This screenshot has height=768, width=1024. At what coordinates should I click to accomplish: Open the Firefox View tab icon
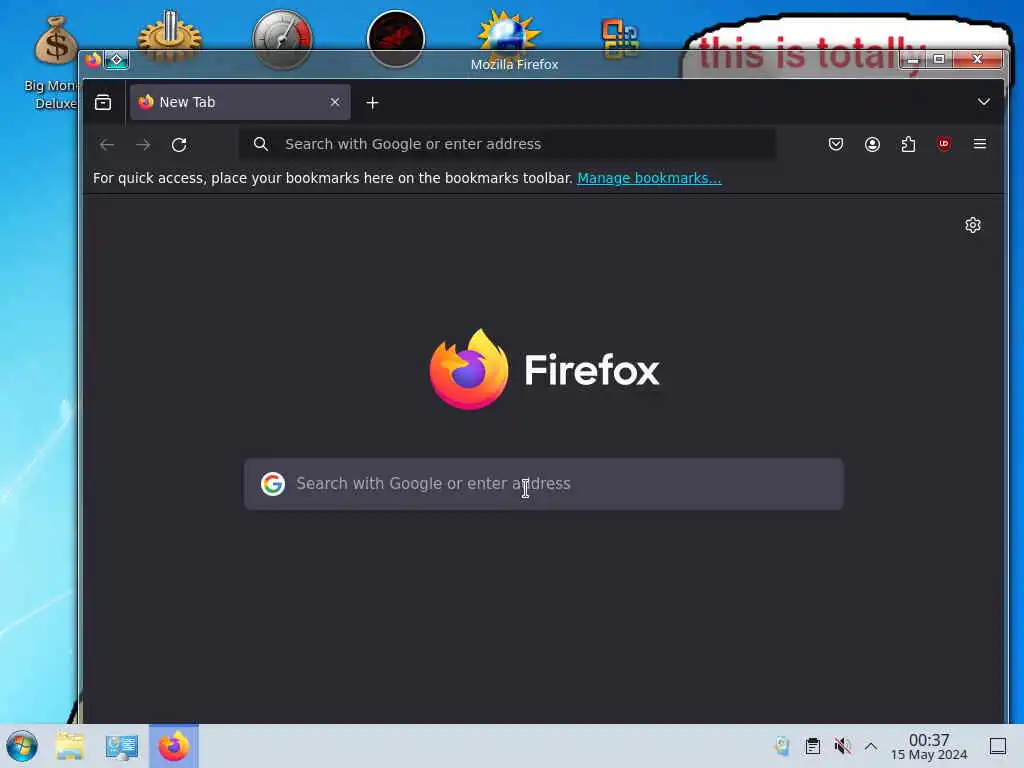(103, 103)
